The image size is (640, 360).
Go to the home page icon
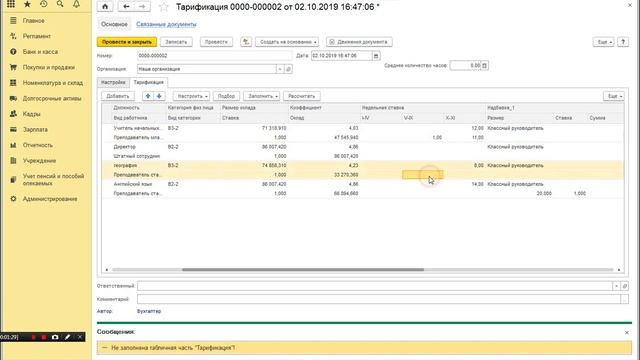pyautogui.click(x=105, y=7)
